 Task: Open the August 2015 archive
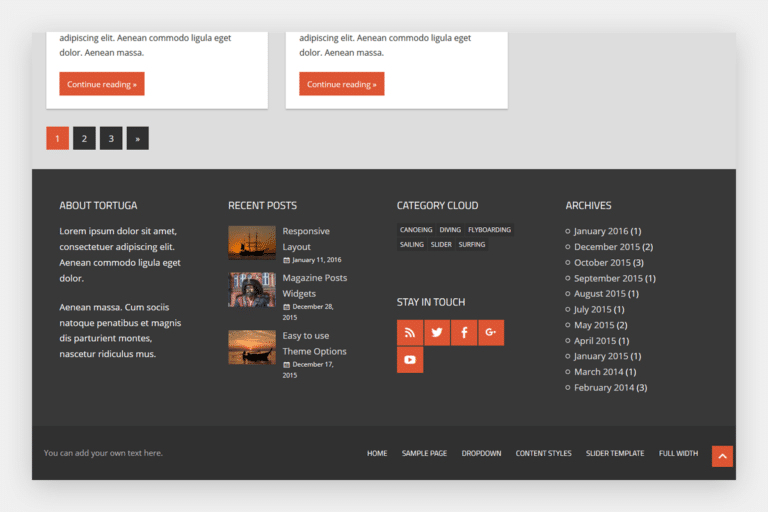(x=600, y=293)
